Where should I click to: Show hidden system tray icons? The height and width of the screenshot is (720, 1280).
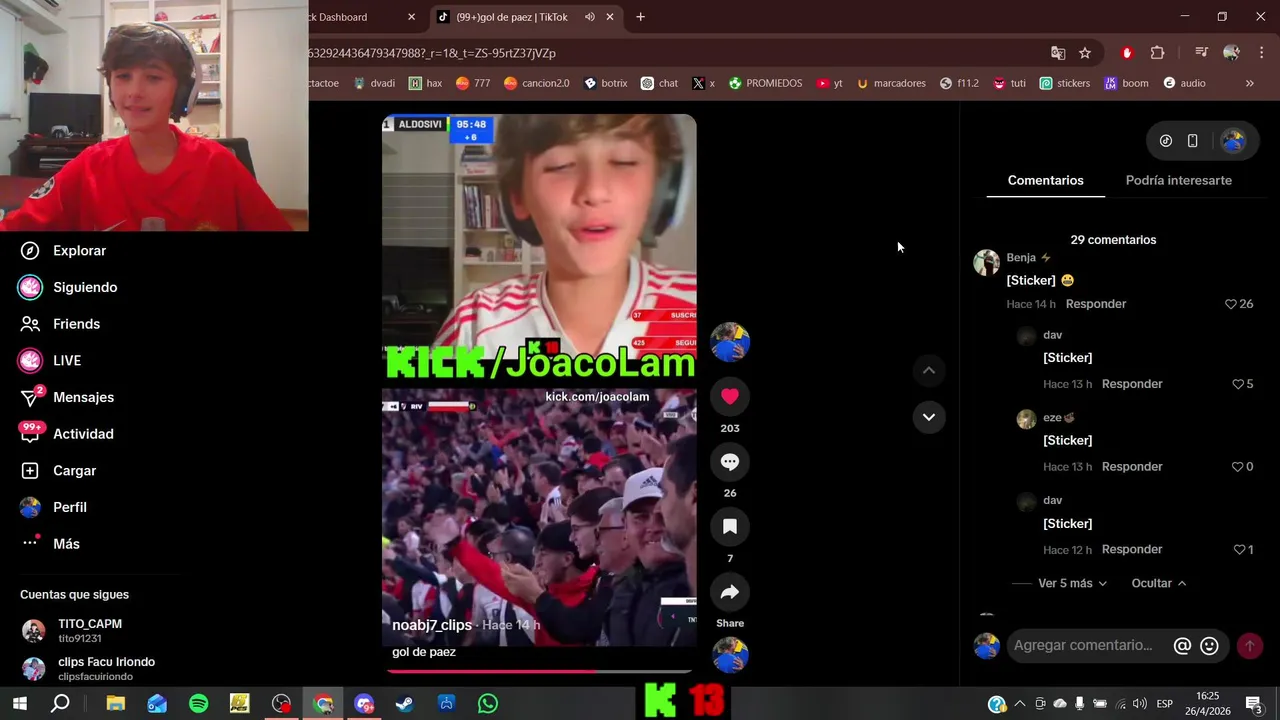1019,704
